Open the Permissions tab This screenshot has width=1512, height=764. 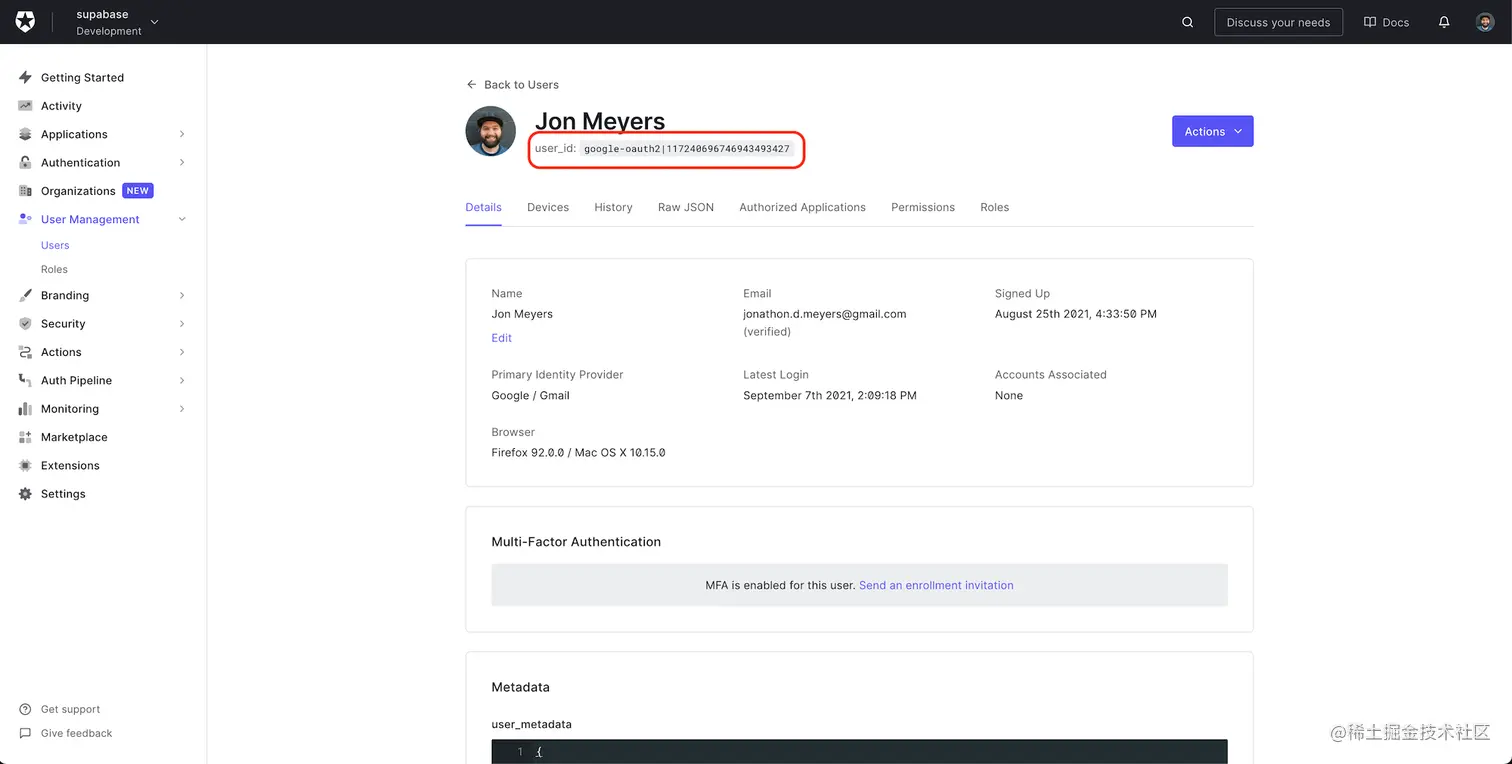pos(922,207)
